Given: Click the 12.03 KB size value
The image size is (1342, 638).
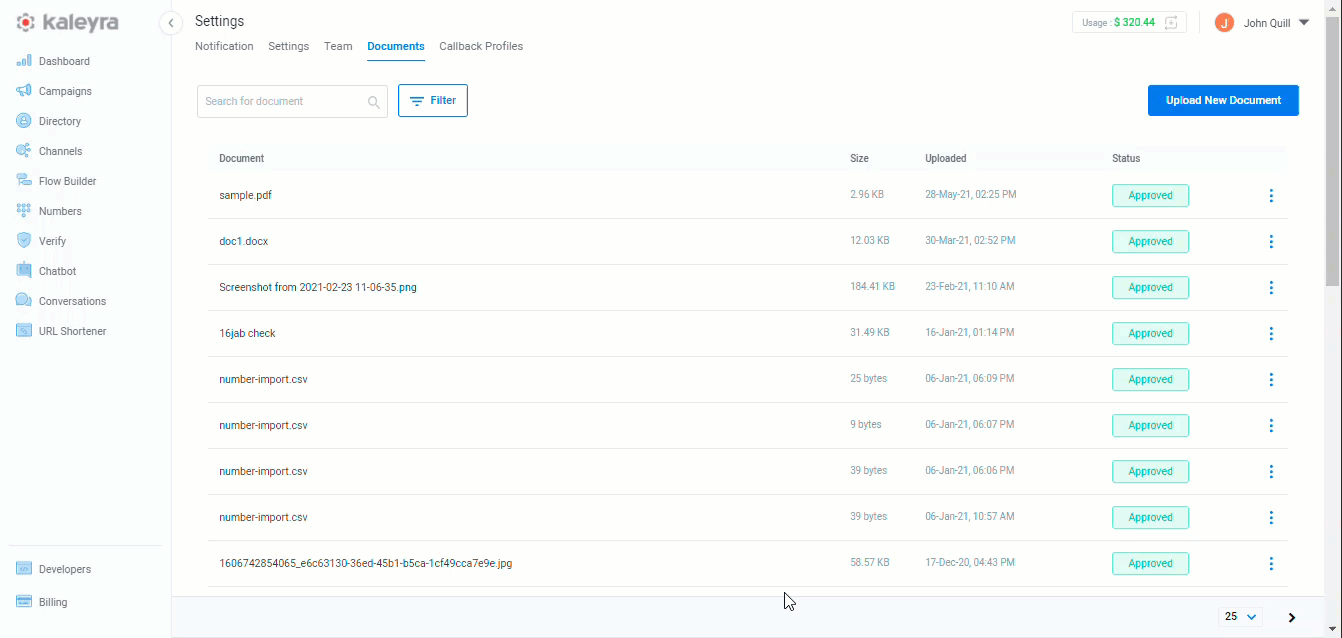Looking at the screenshot, I should click(869, 241).
